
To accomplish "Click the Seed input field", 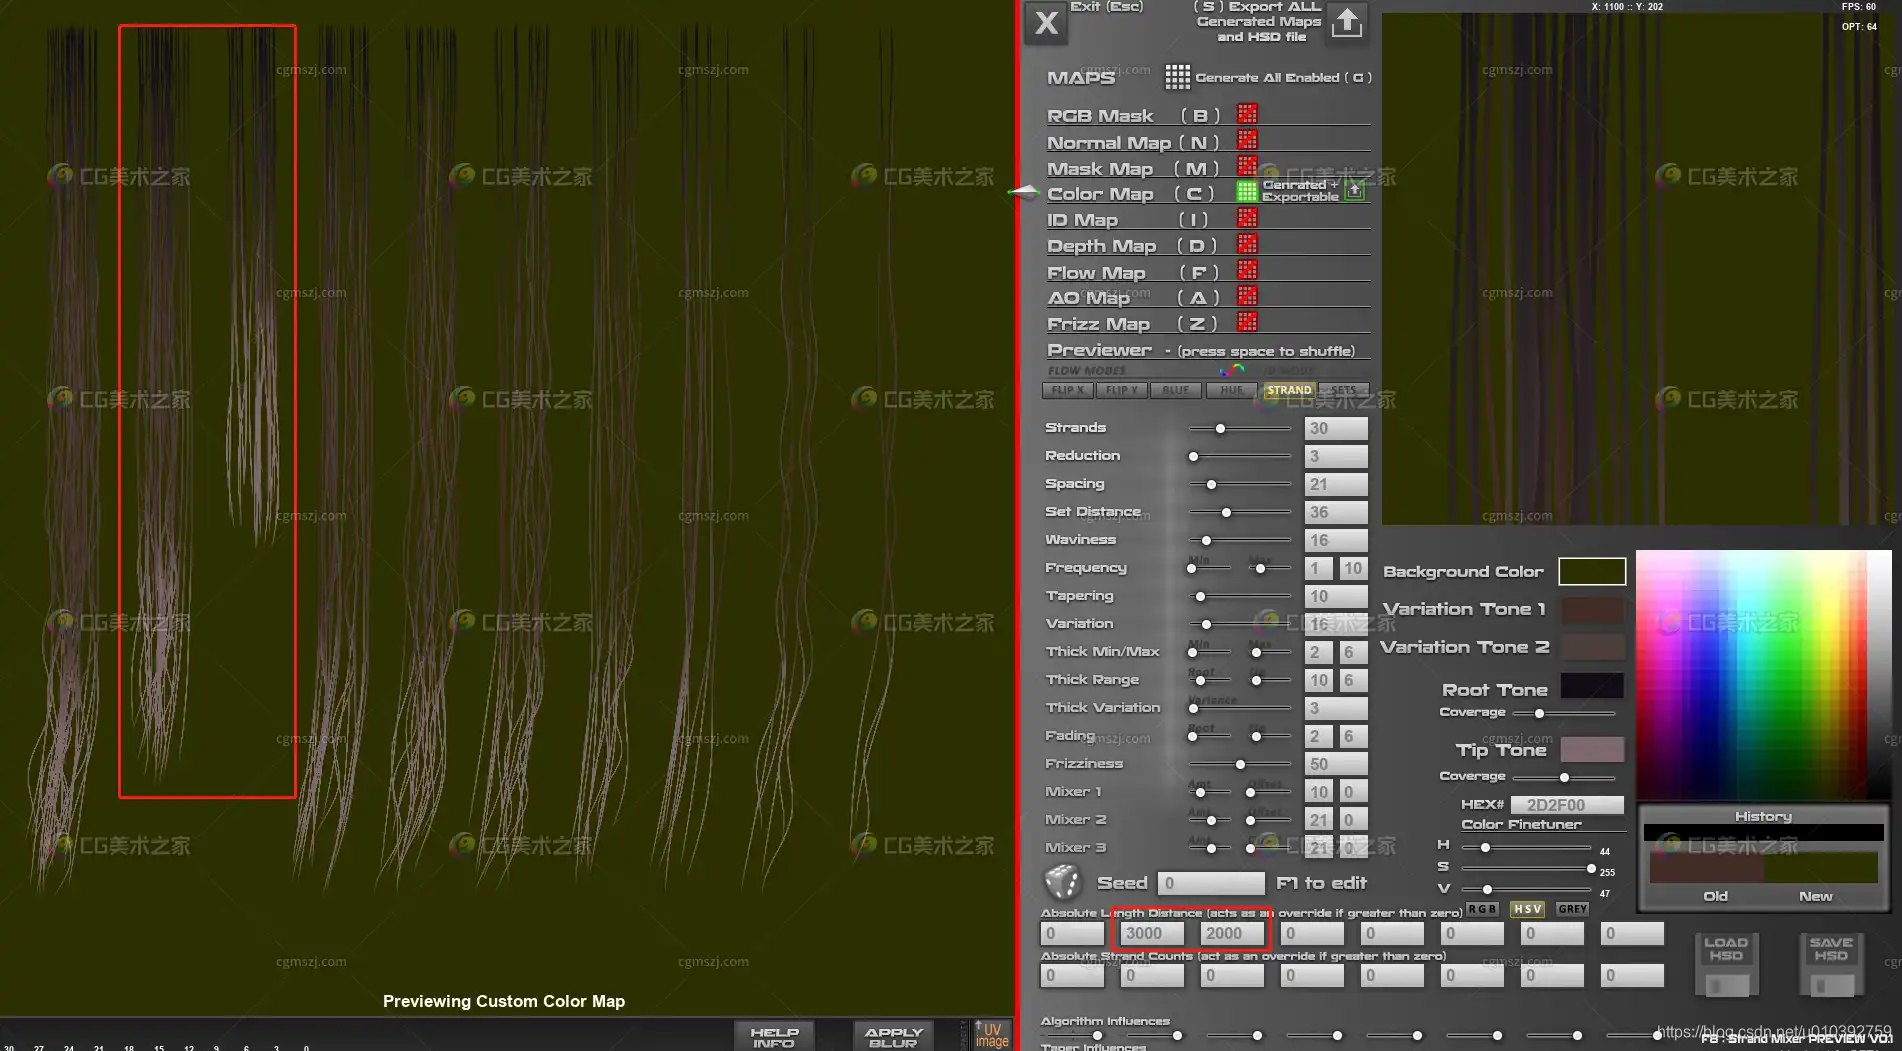I will click(1210, 883).
